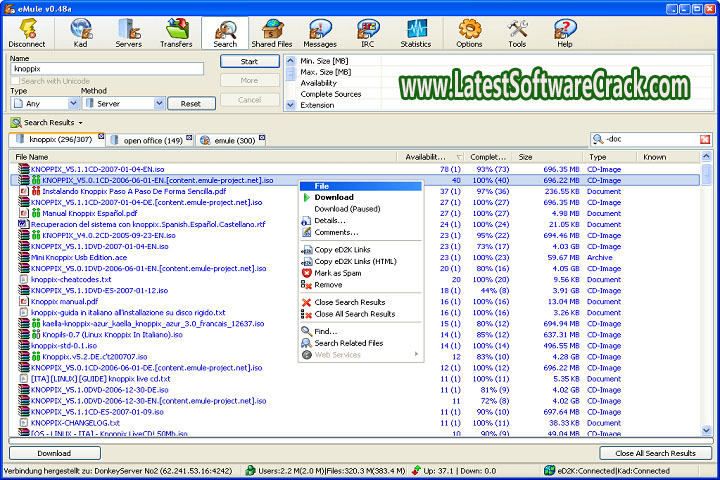Click the up/down speed arrows icon in status bar
The width and height of the screenshot is (720, 480).
pyautogui.click(x=416, y=470)
